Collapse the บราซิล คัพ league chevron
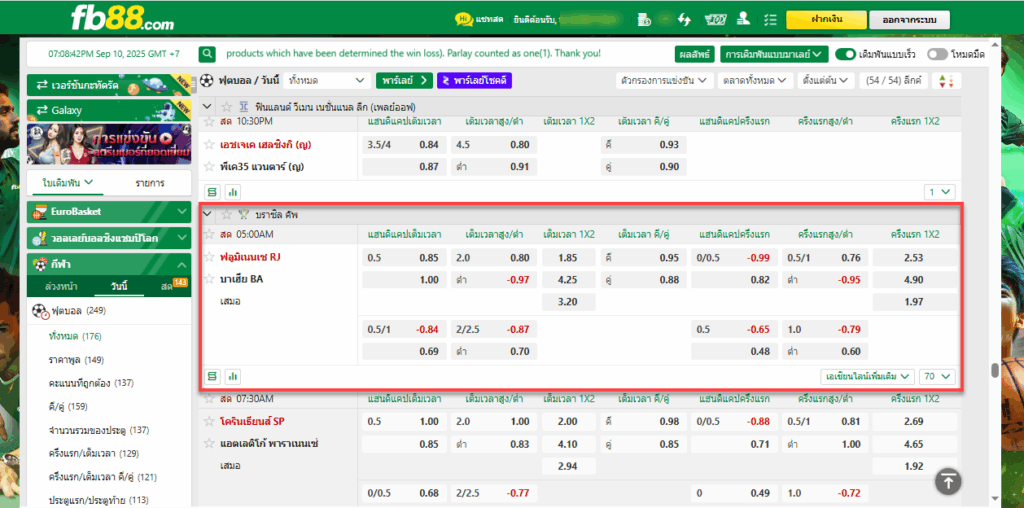This screenshot has height=508, width=1024. coord(208,214)
